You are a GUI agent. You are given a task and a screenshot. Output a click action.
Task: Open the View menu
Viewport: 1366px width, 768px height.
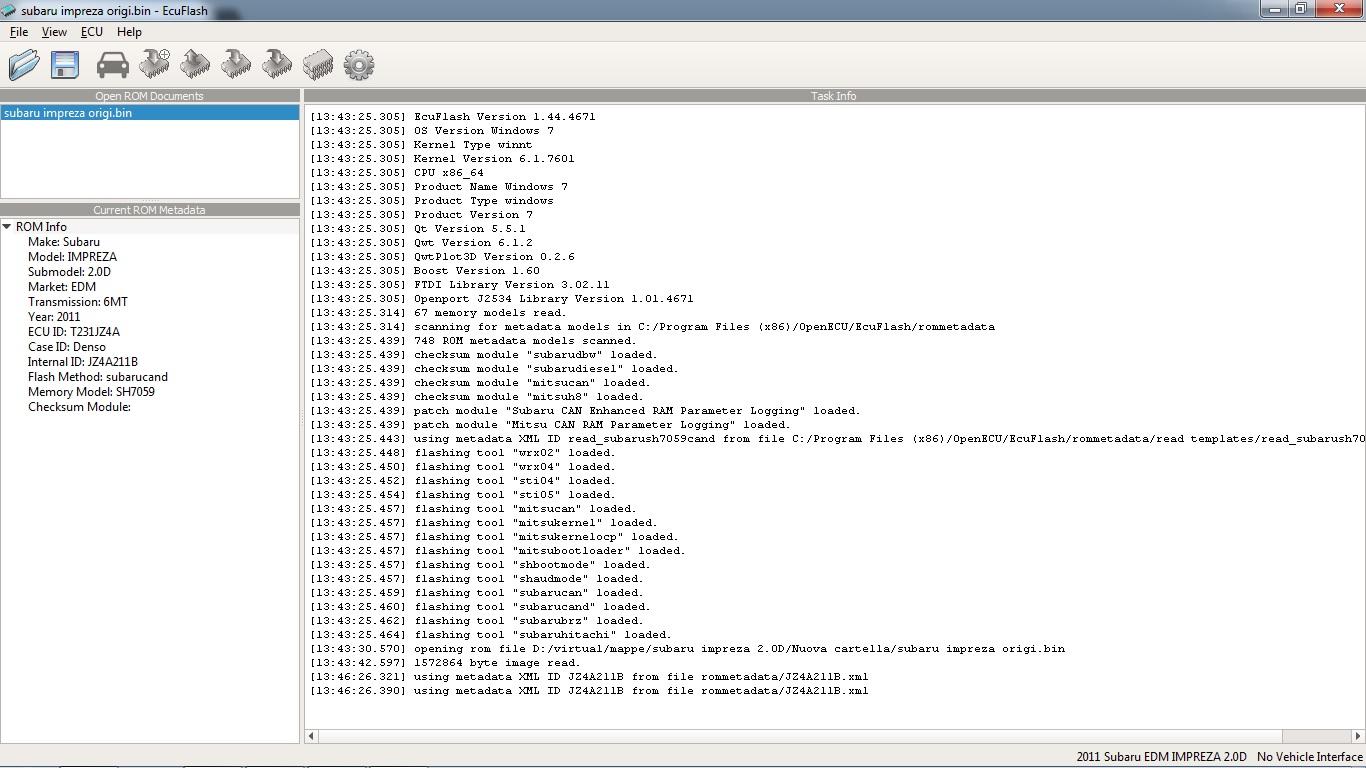click(x=54, y=32)
